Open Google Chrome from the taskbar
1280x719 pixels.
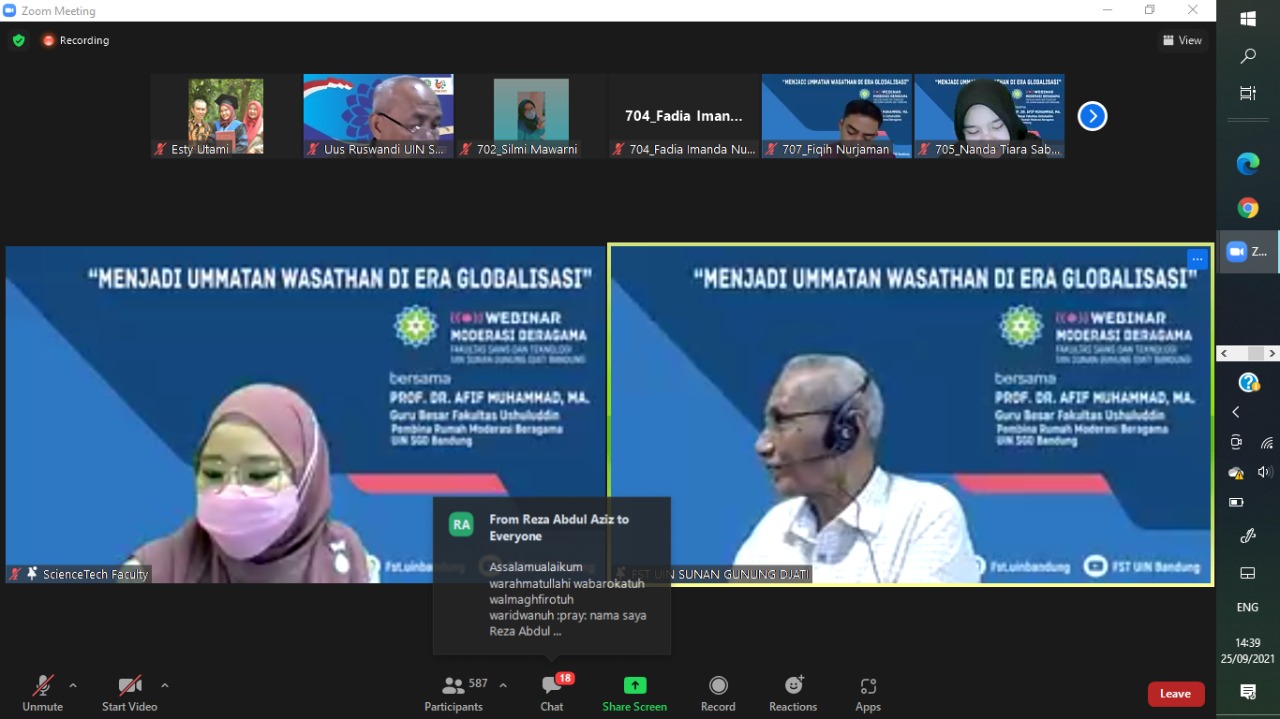point(1247,208)
